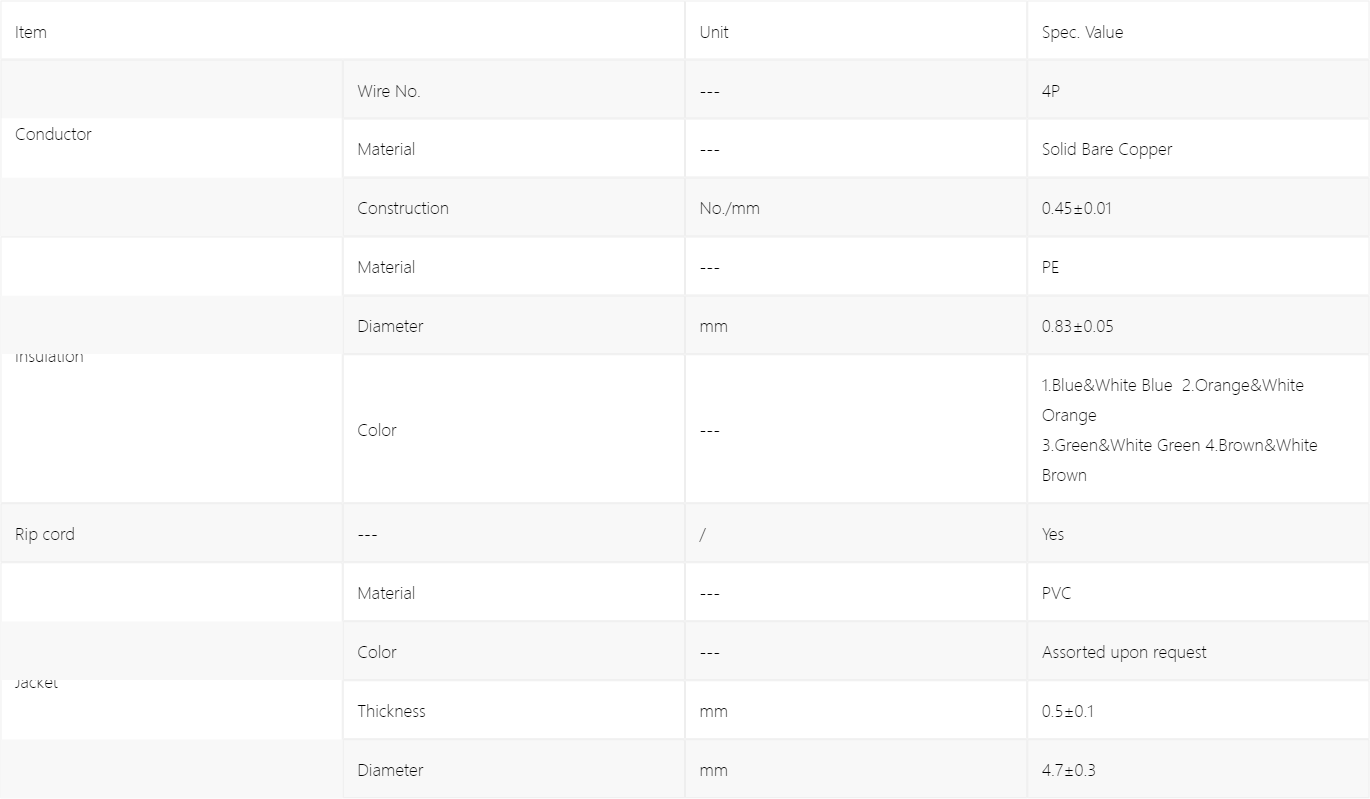Image resolution: width=1370 pixels, height=799 pixels.
Task: Click the Rip cord row label
Action: click(x=45, y=534)
